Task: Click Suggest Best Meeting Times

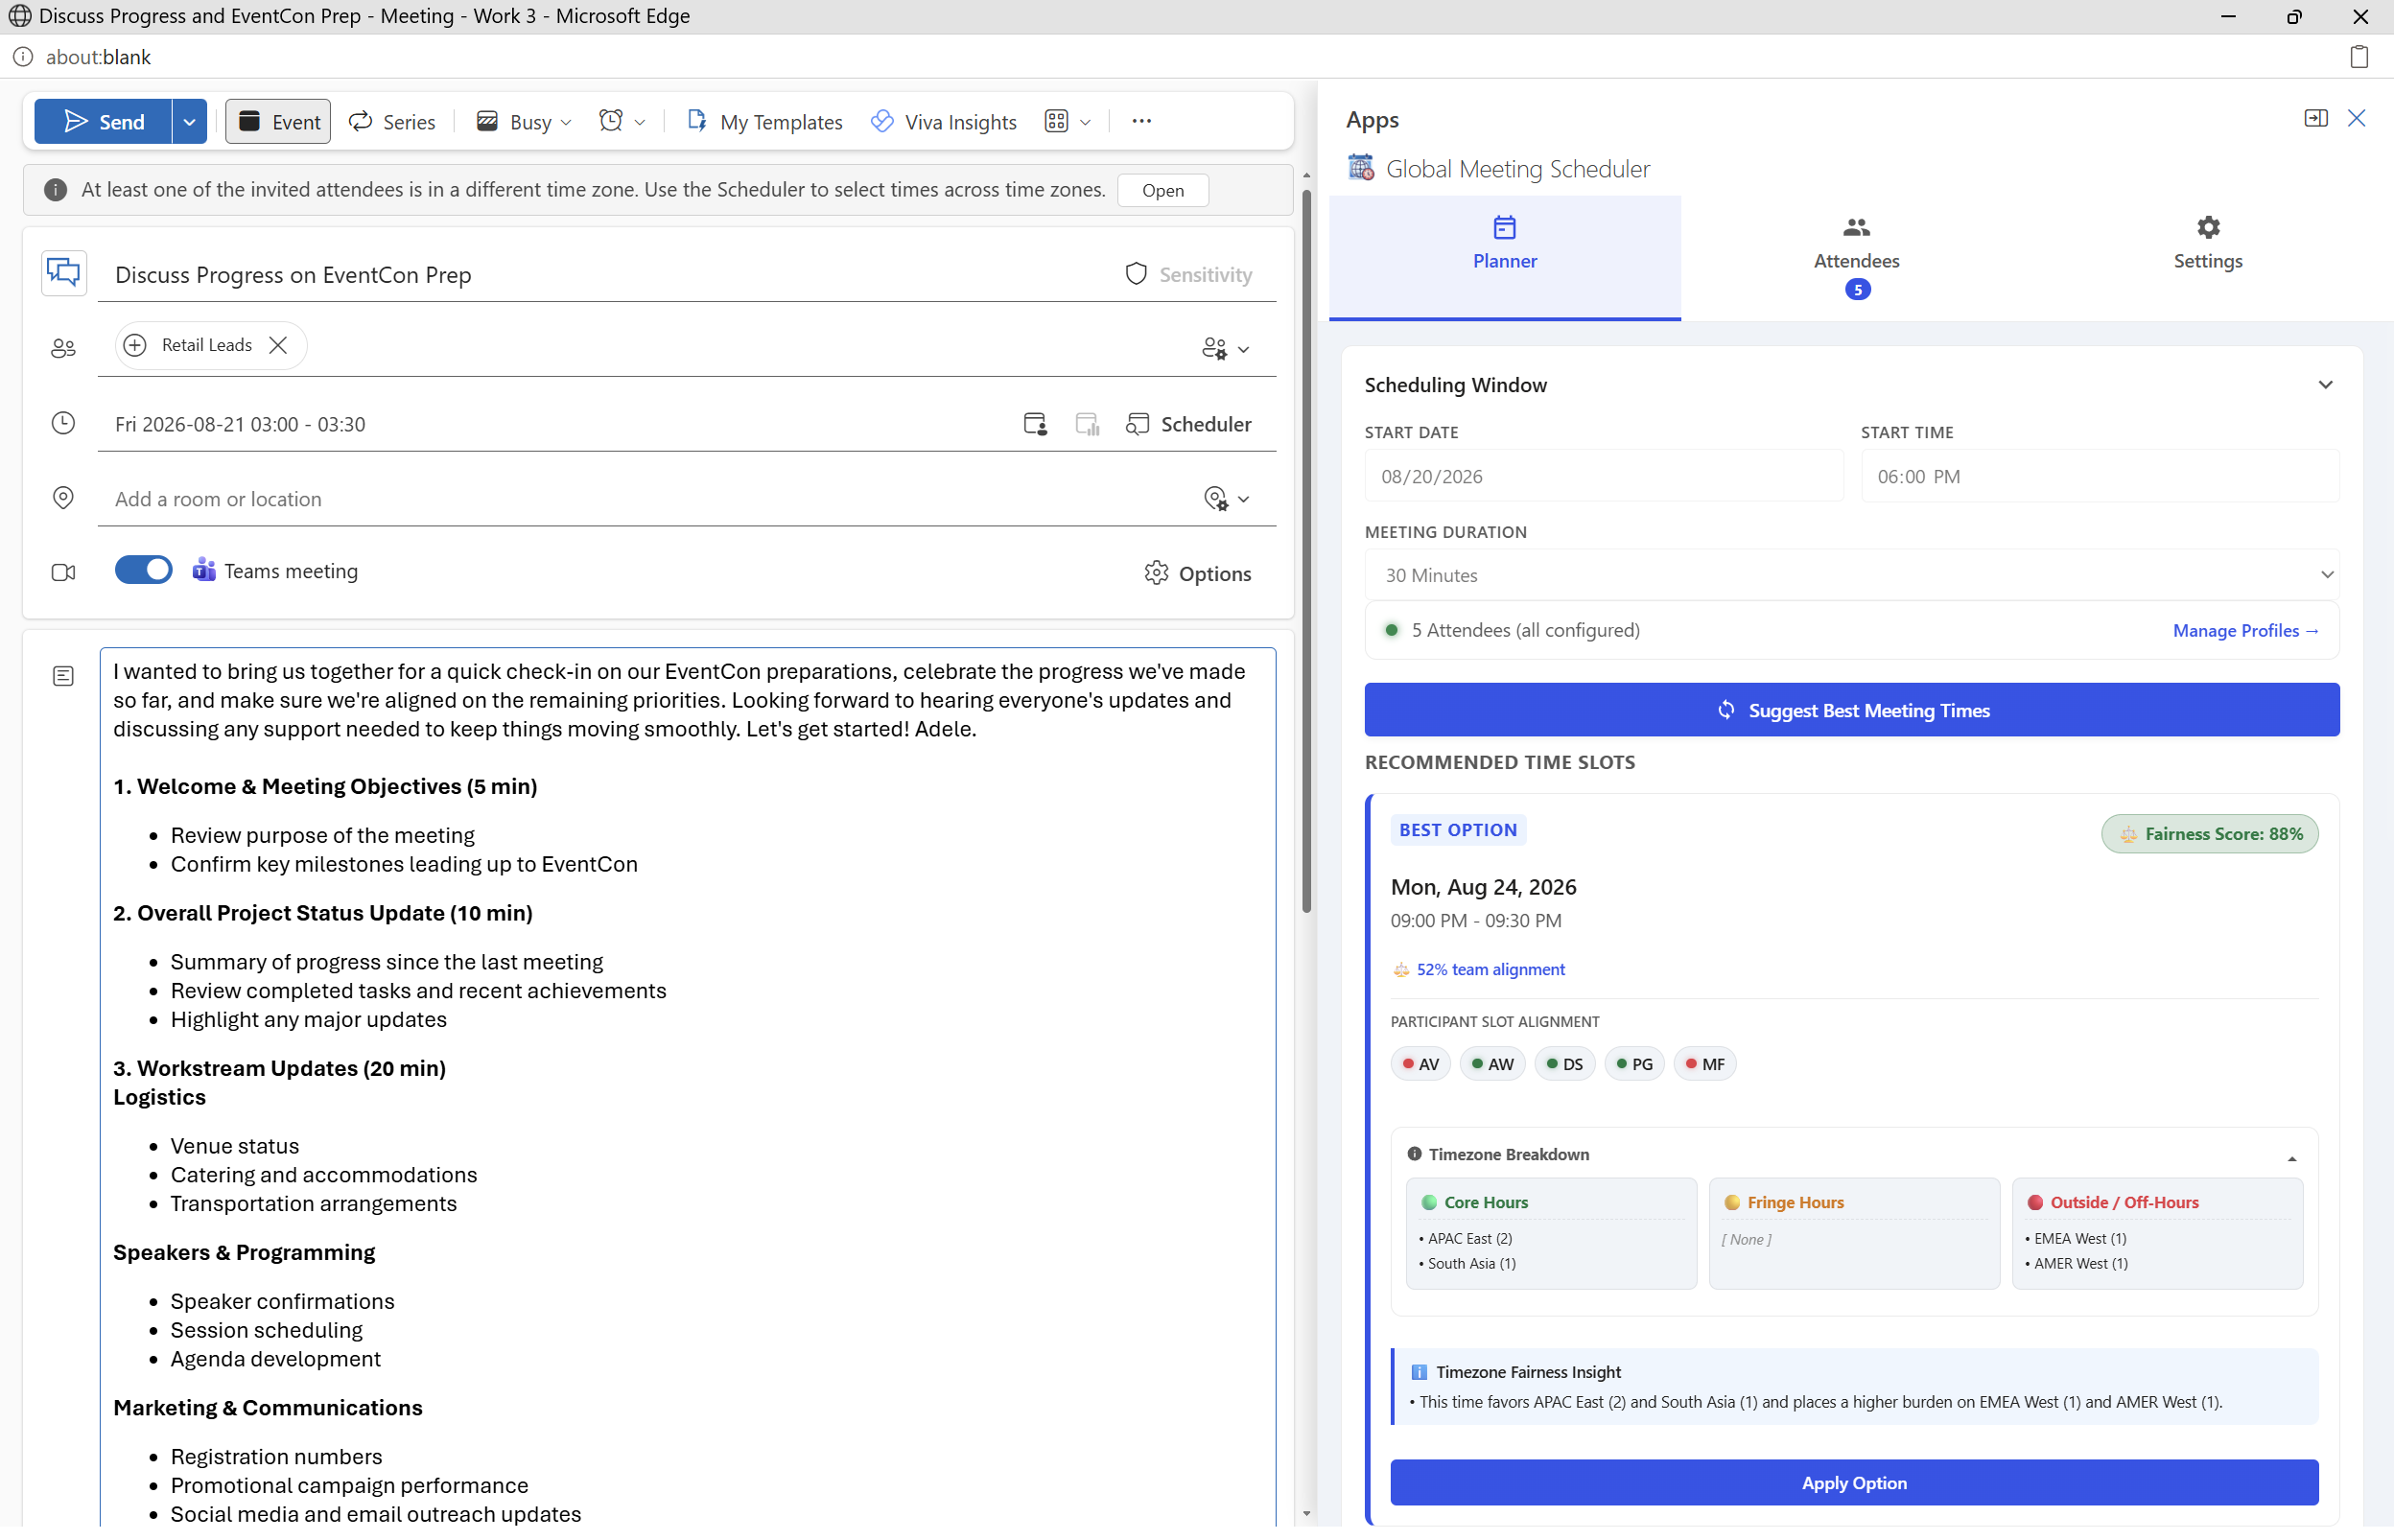Action: point(1851,710)
